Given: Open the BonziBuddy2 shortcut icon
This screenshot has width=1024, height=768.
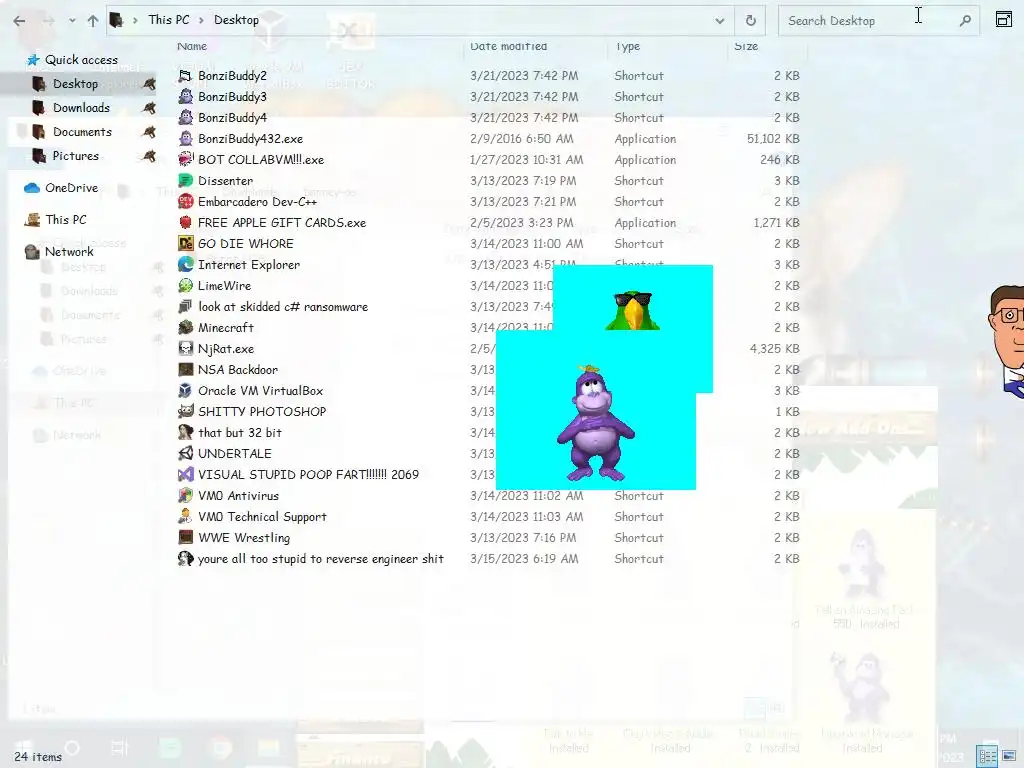Looking at the screenshot, I should (185, 76).
